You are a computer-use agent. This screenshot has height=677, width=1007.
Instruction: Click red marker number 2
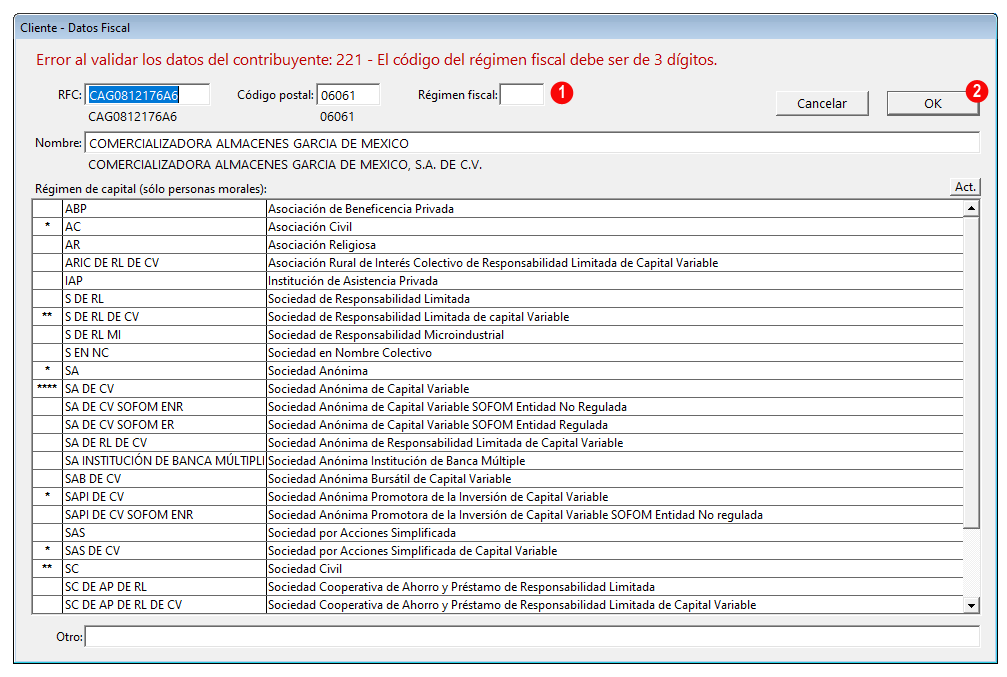coord(976,89)
